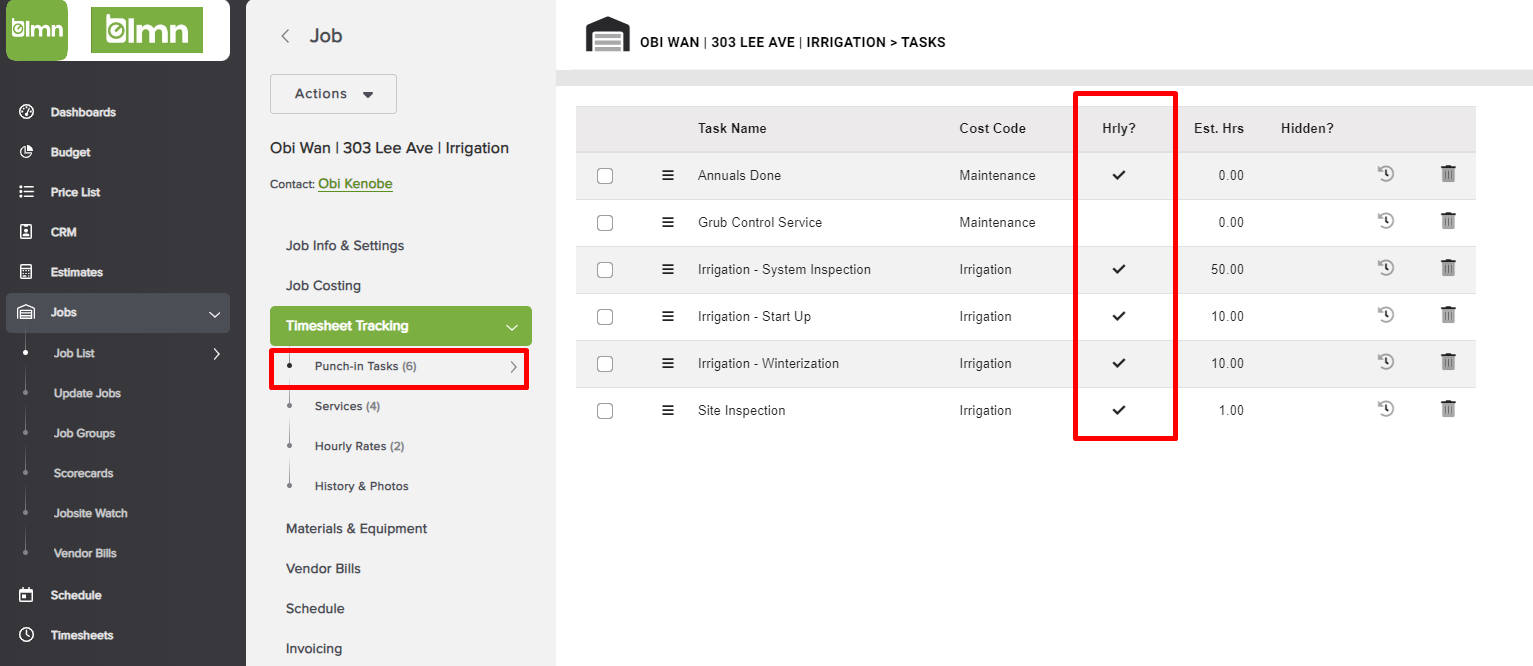Open Job Info & Settings

coord(345,246)
